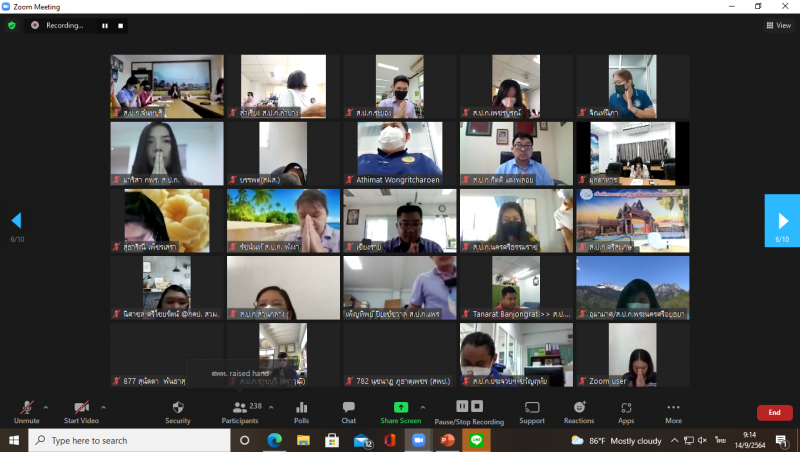Click the Recording... status label

point(64,25)
